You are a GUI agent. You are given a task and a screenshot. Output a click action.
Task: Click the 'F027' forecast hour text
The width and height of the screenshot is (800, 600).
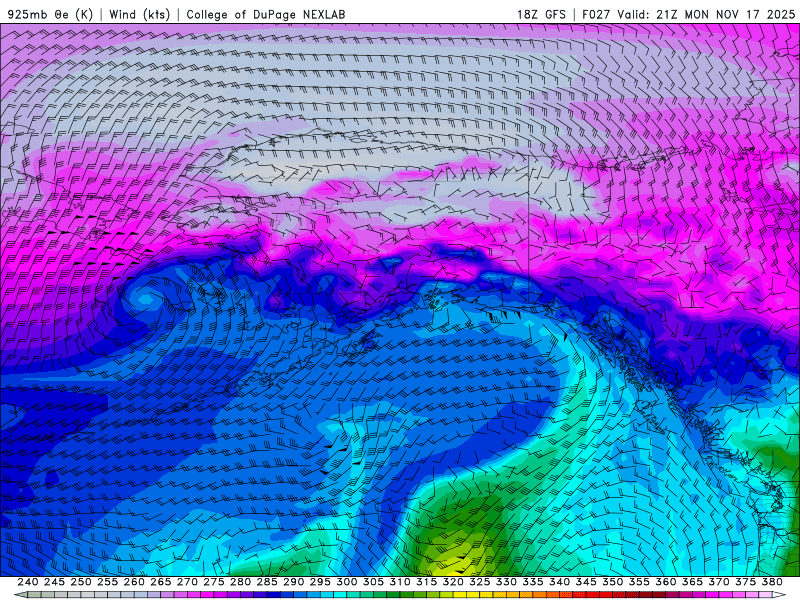596,14
